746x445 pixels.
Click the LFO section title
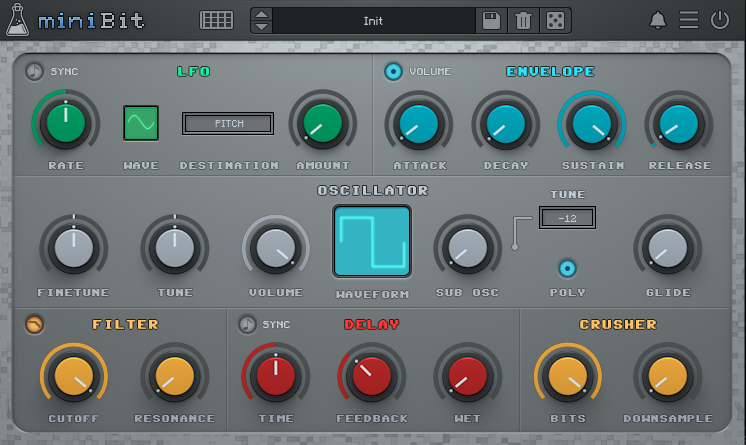[194, 71]
